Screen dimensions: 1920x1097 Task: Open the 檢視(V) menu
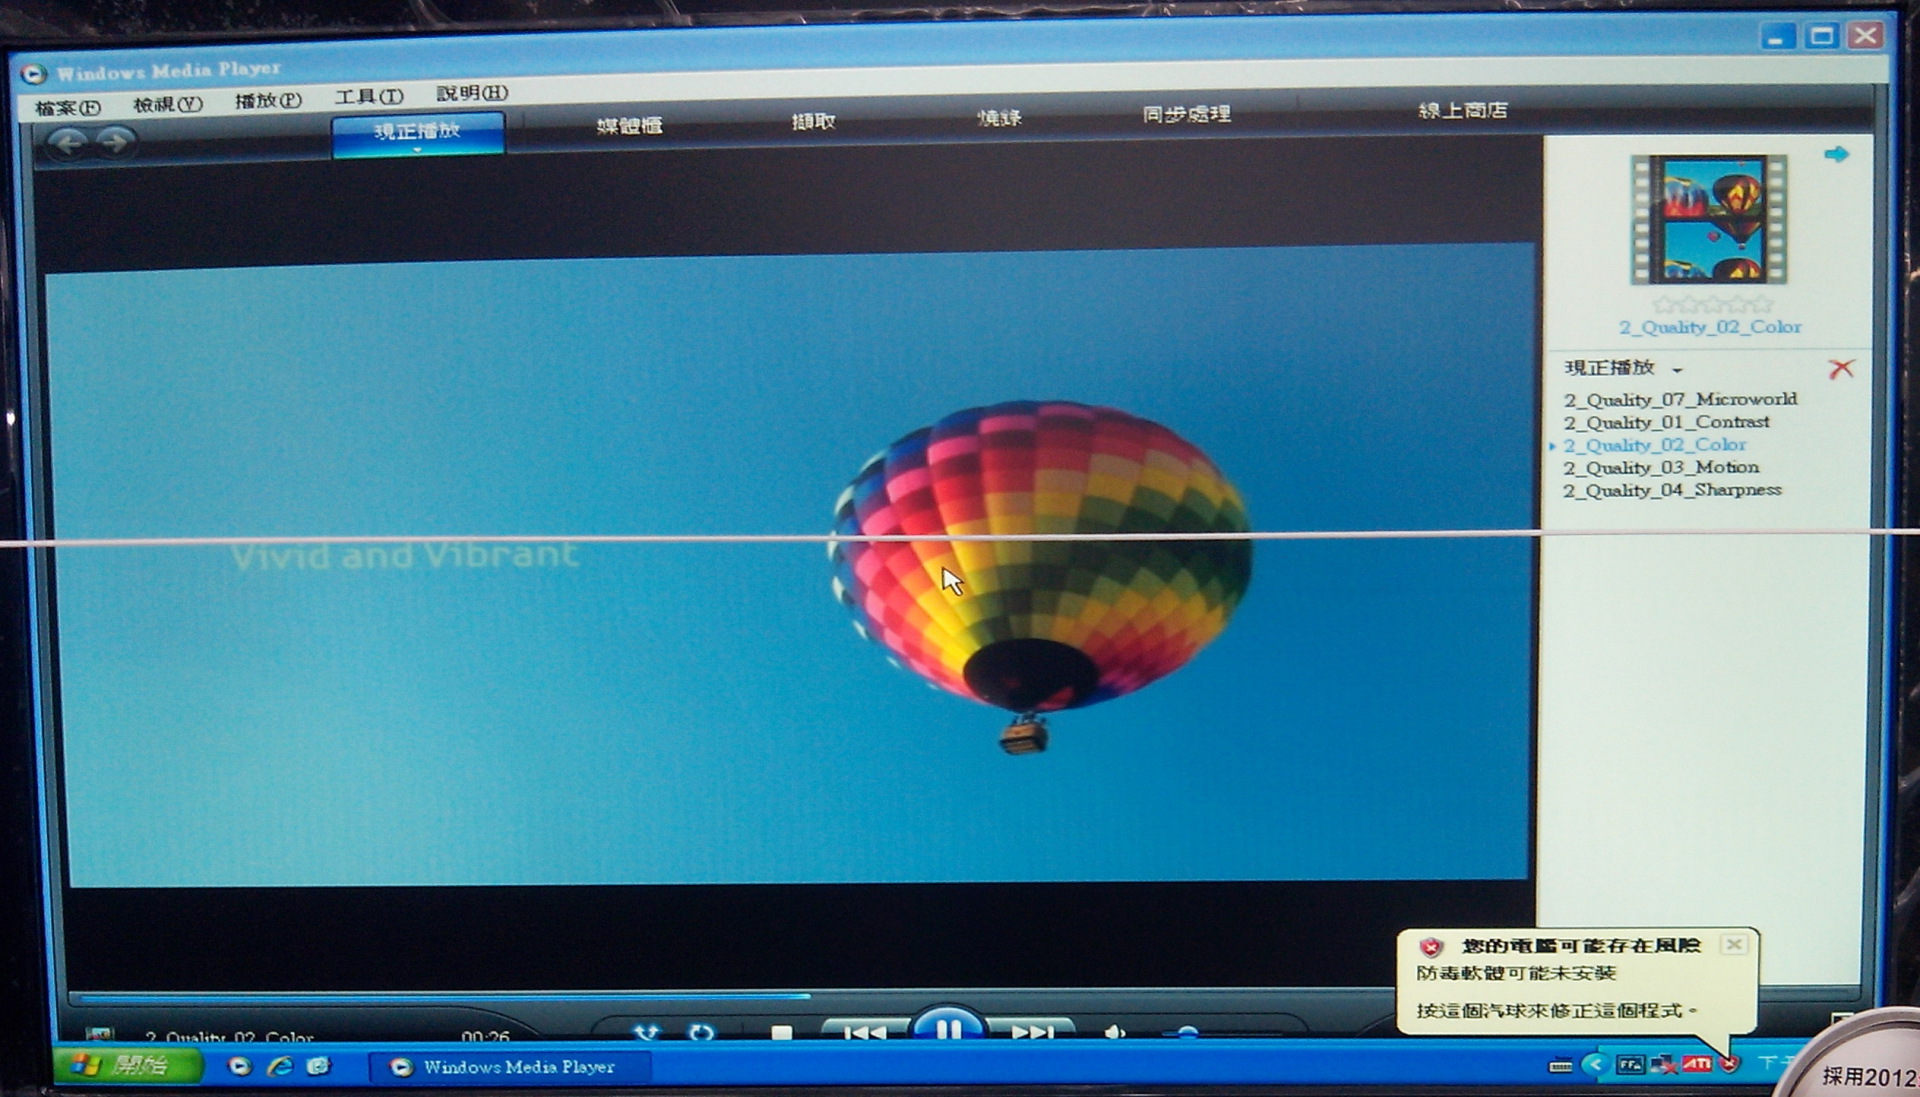tap(168, 104)
